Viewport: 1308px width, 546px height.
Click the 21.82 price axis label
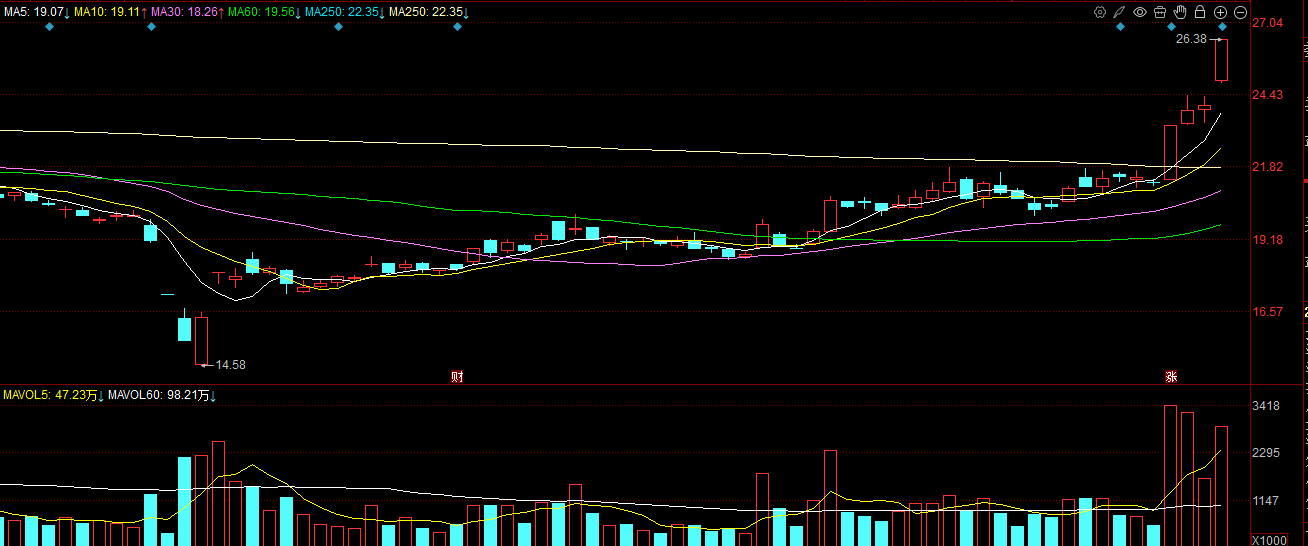pyautogui.click(x=1268, y=167)
